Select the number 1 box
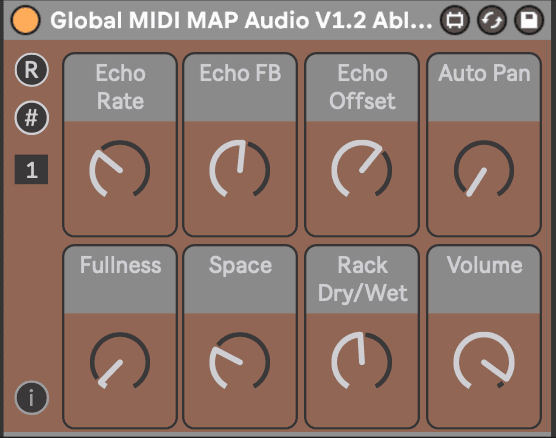556x438 pixels. click(31, 170)
